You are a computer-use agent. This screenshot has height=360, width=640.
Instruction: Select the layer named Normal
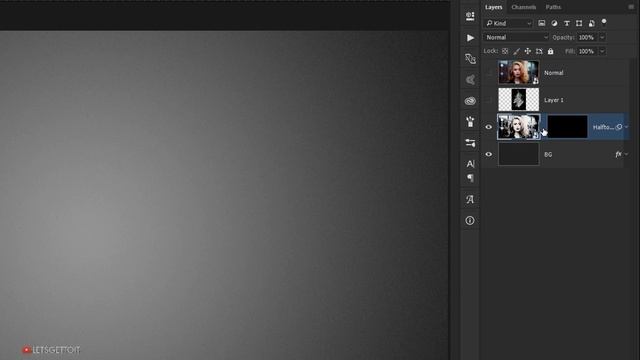click(x=553, y=73)
